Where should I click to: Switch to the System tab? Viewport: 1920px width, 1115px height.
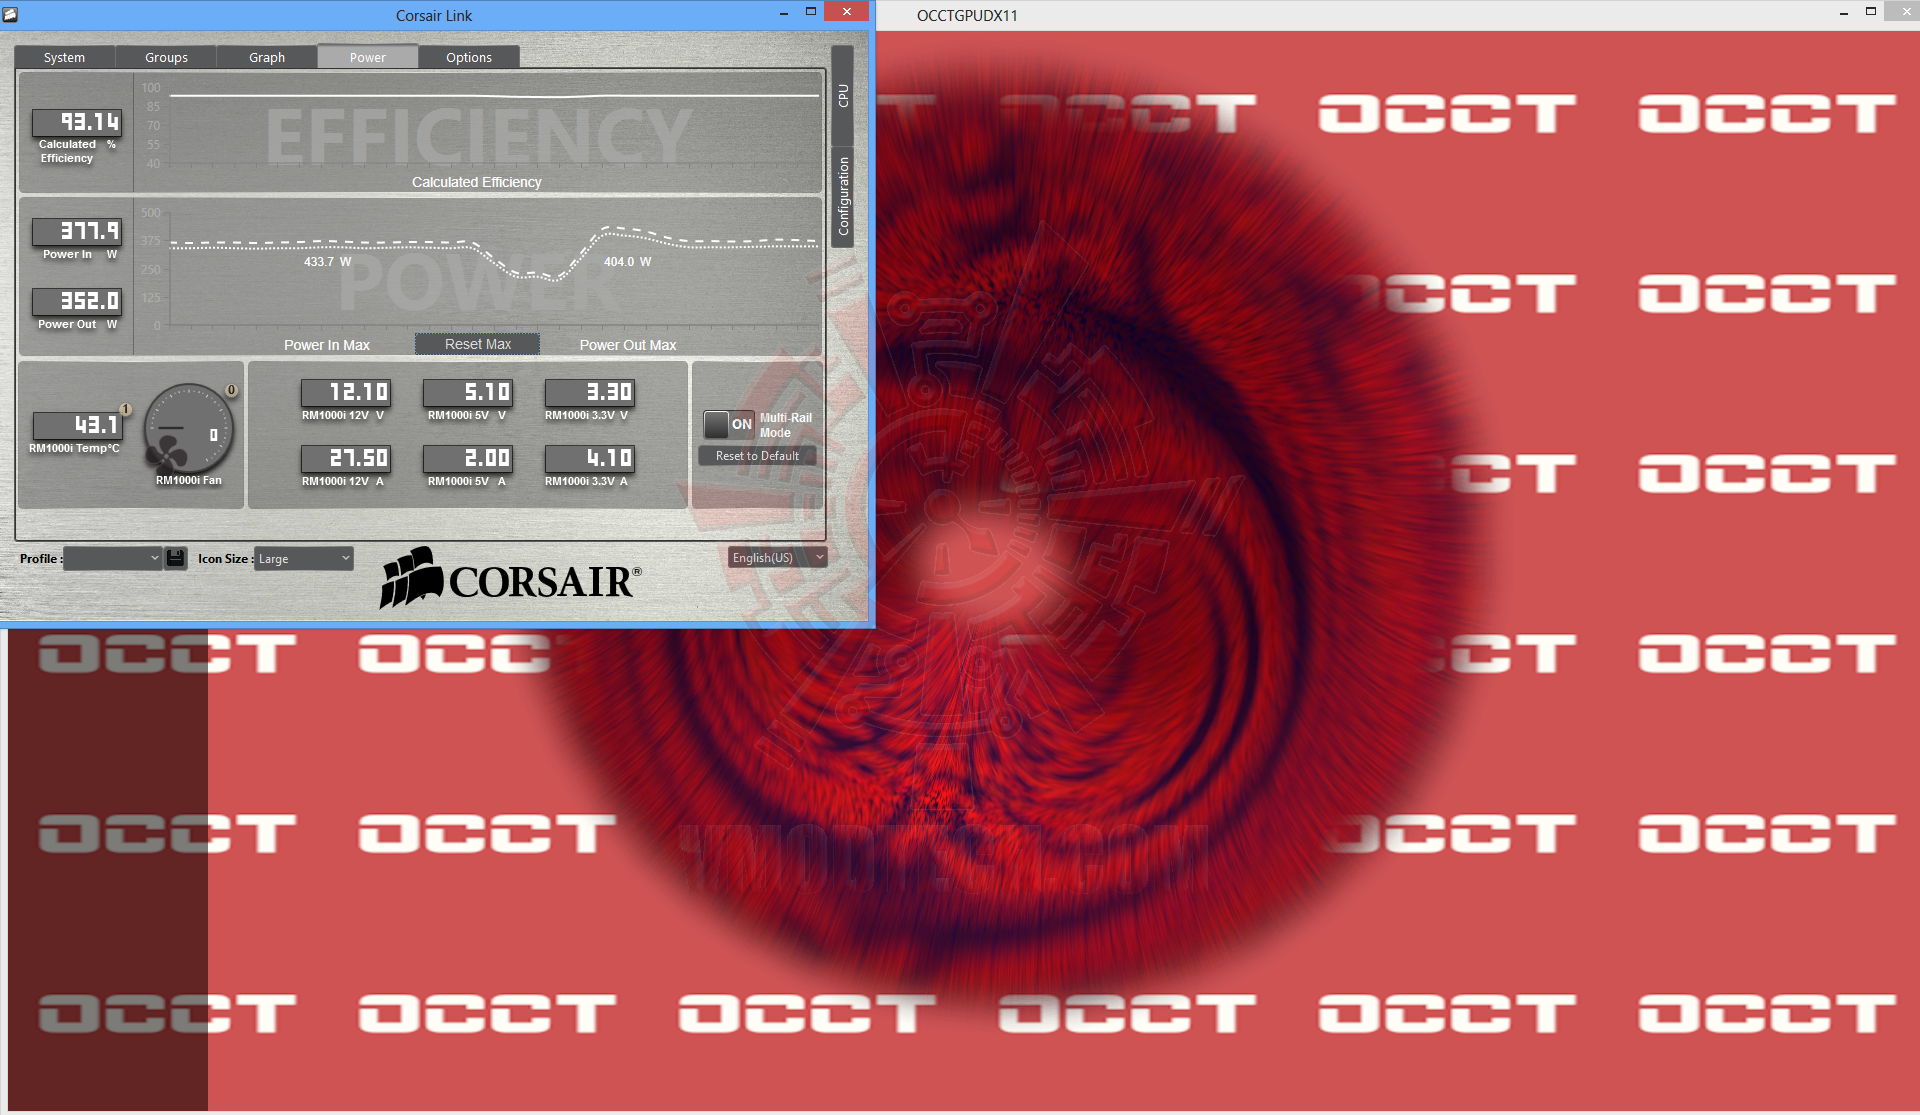point(64,57)
